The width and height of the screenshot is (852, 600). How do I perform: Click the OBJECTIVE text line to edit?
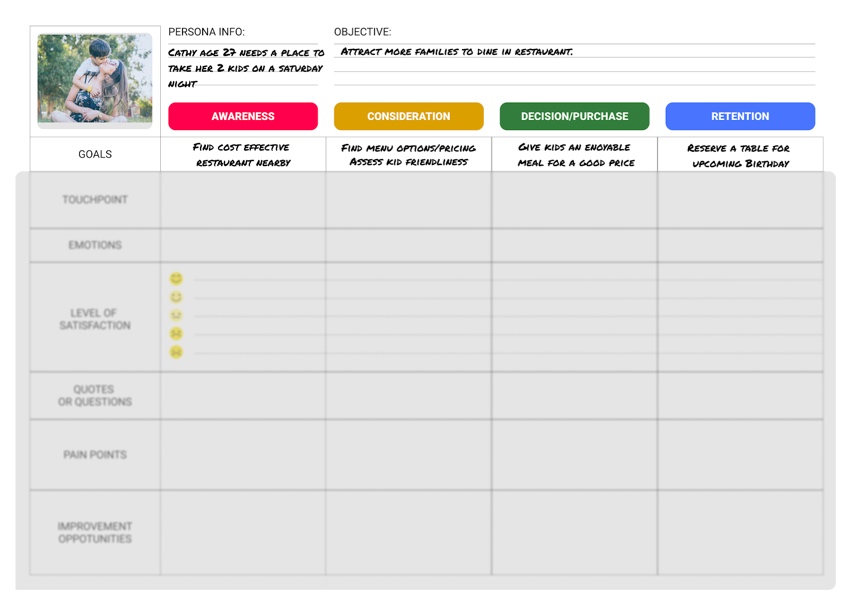(450, 52)
